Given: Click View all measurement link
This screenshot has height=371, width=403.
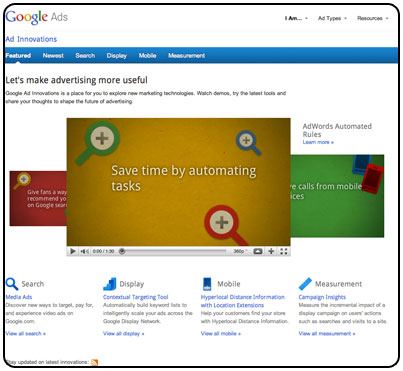Looking at the screenshot, I should click(327, 333).
